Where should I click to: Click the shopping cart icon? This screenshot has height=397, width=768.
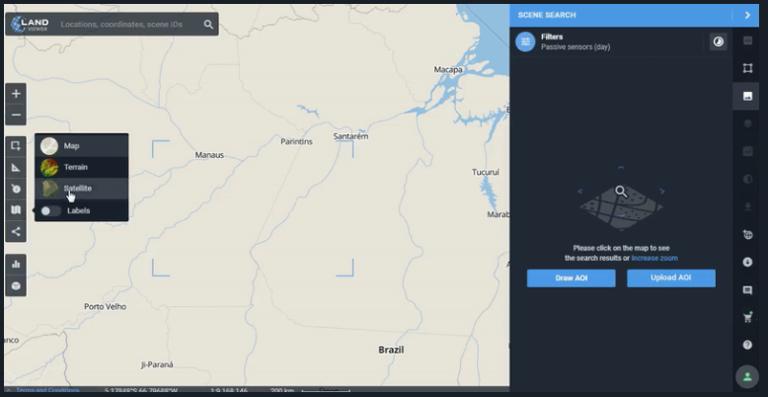747,317
